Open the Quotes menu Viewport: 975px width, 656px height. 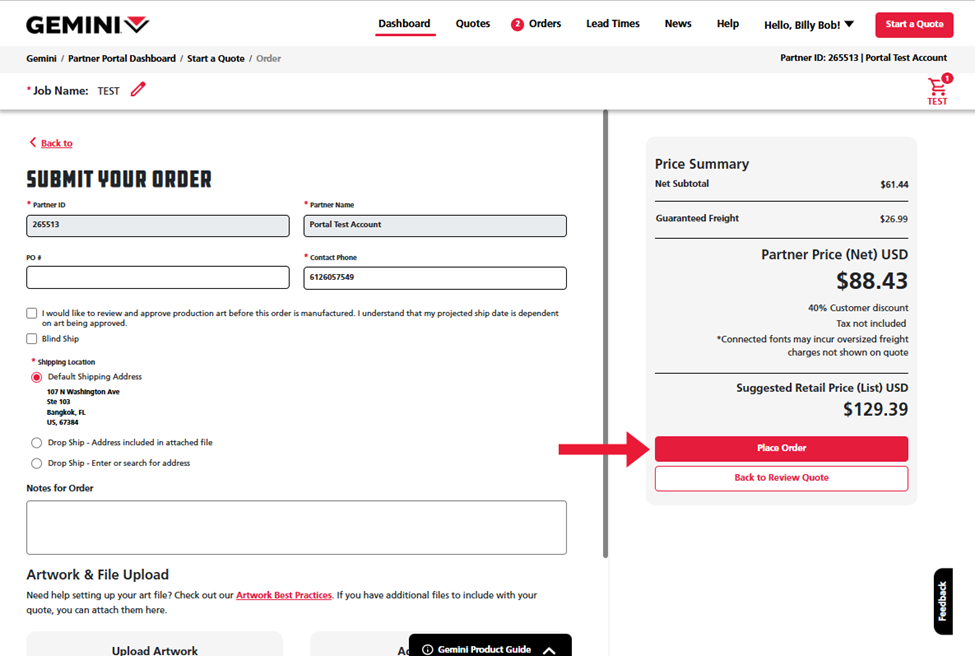click(472, 24)
